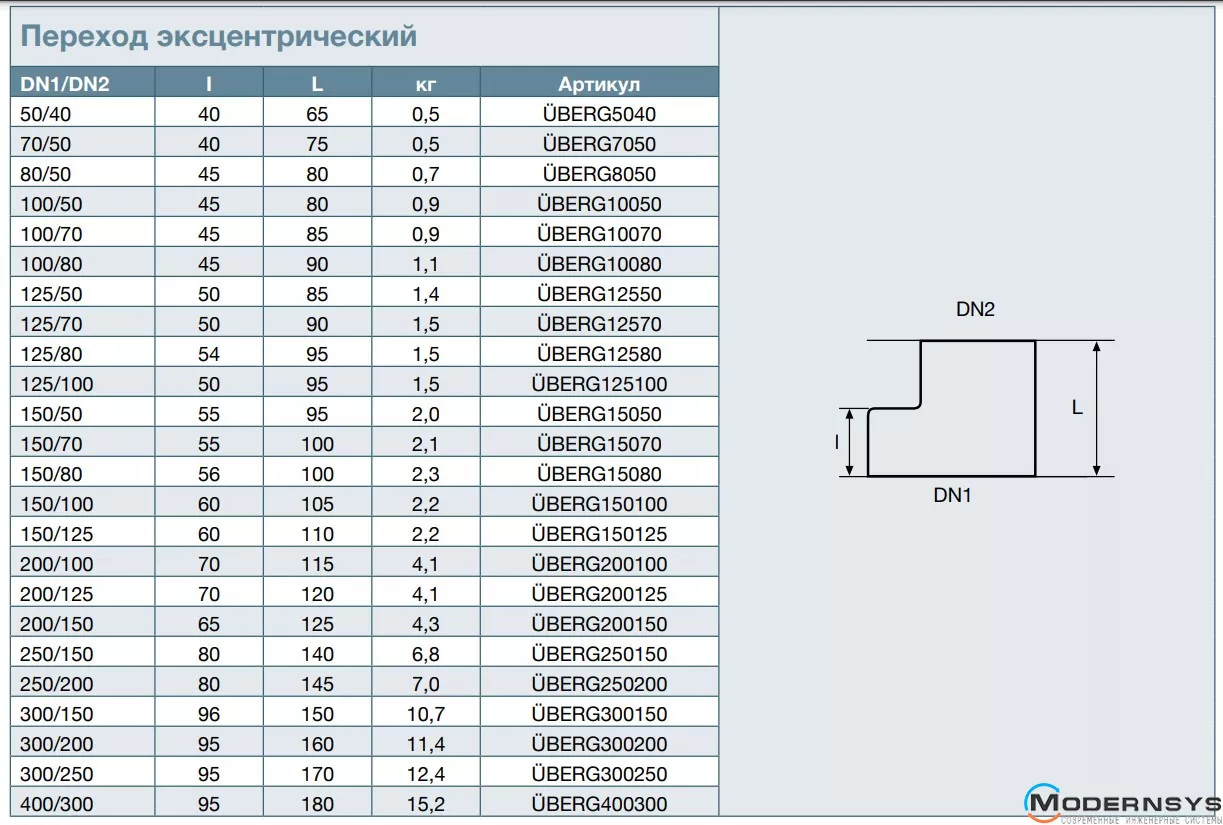Screen dimensions: 1223x825
Task: Click the 15,2 weight value
Action: (426, 804)
